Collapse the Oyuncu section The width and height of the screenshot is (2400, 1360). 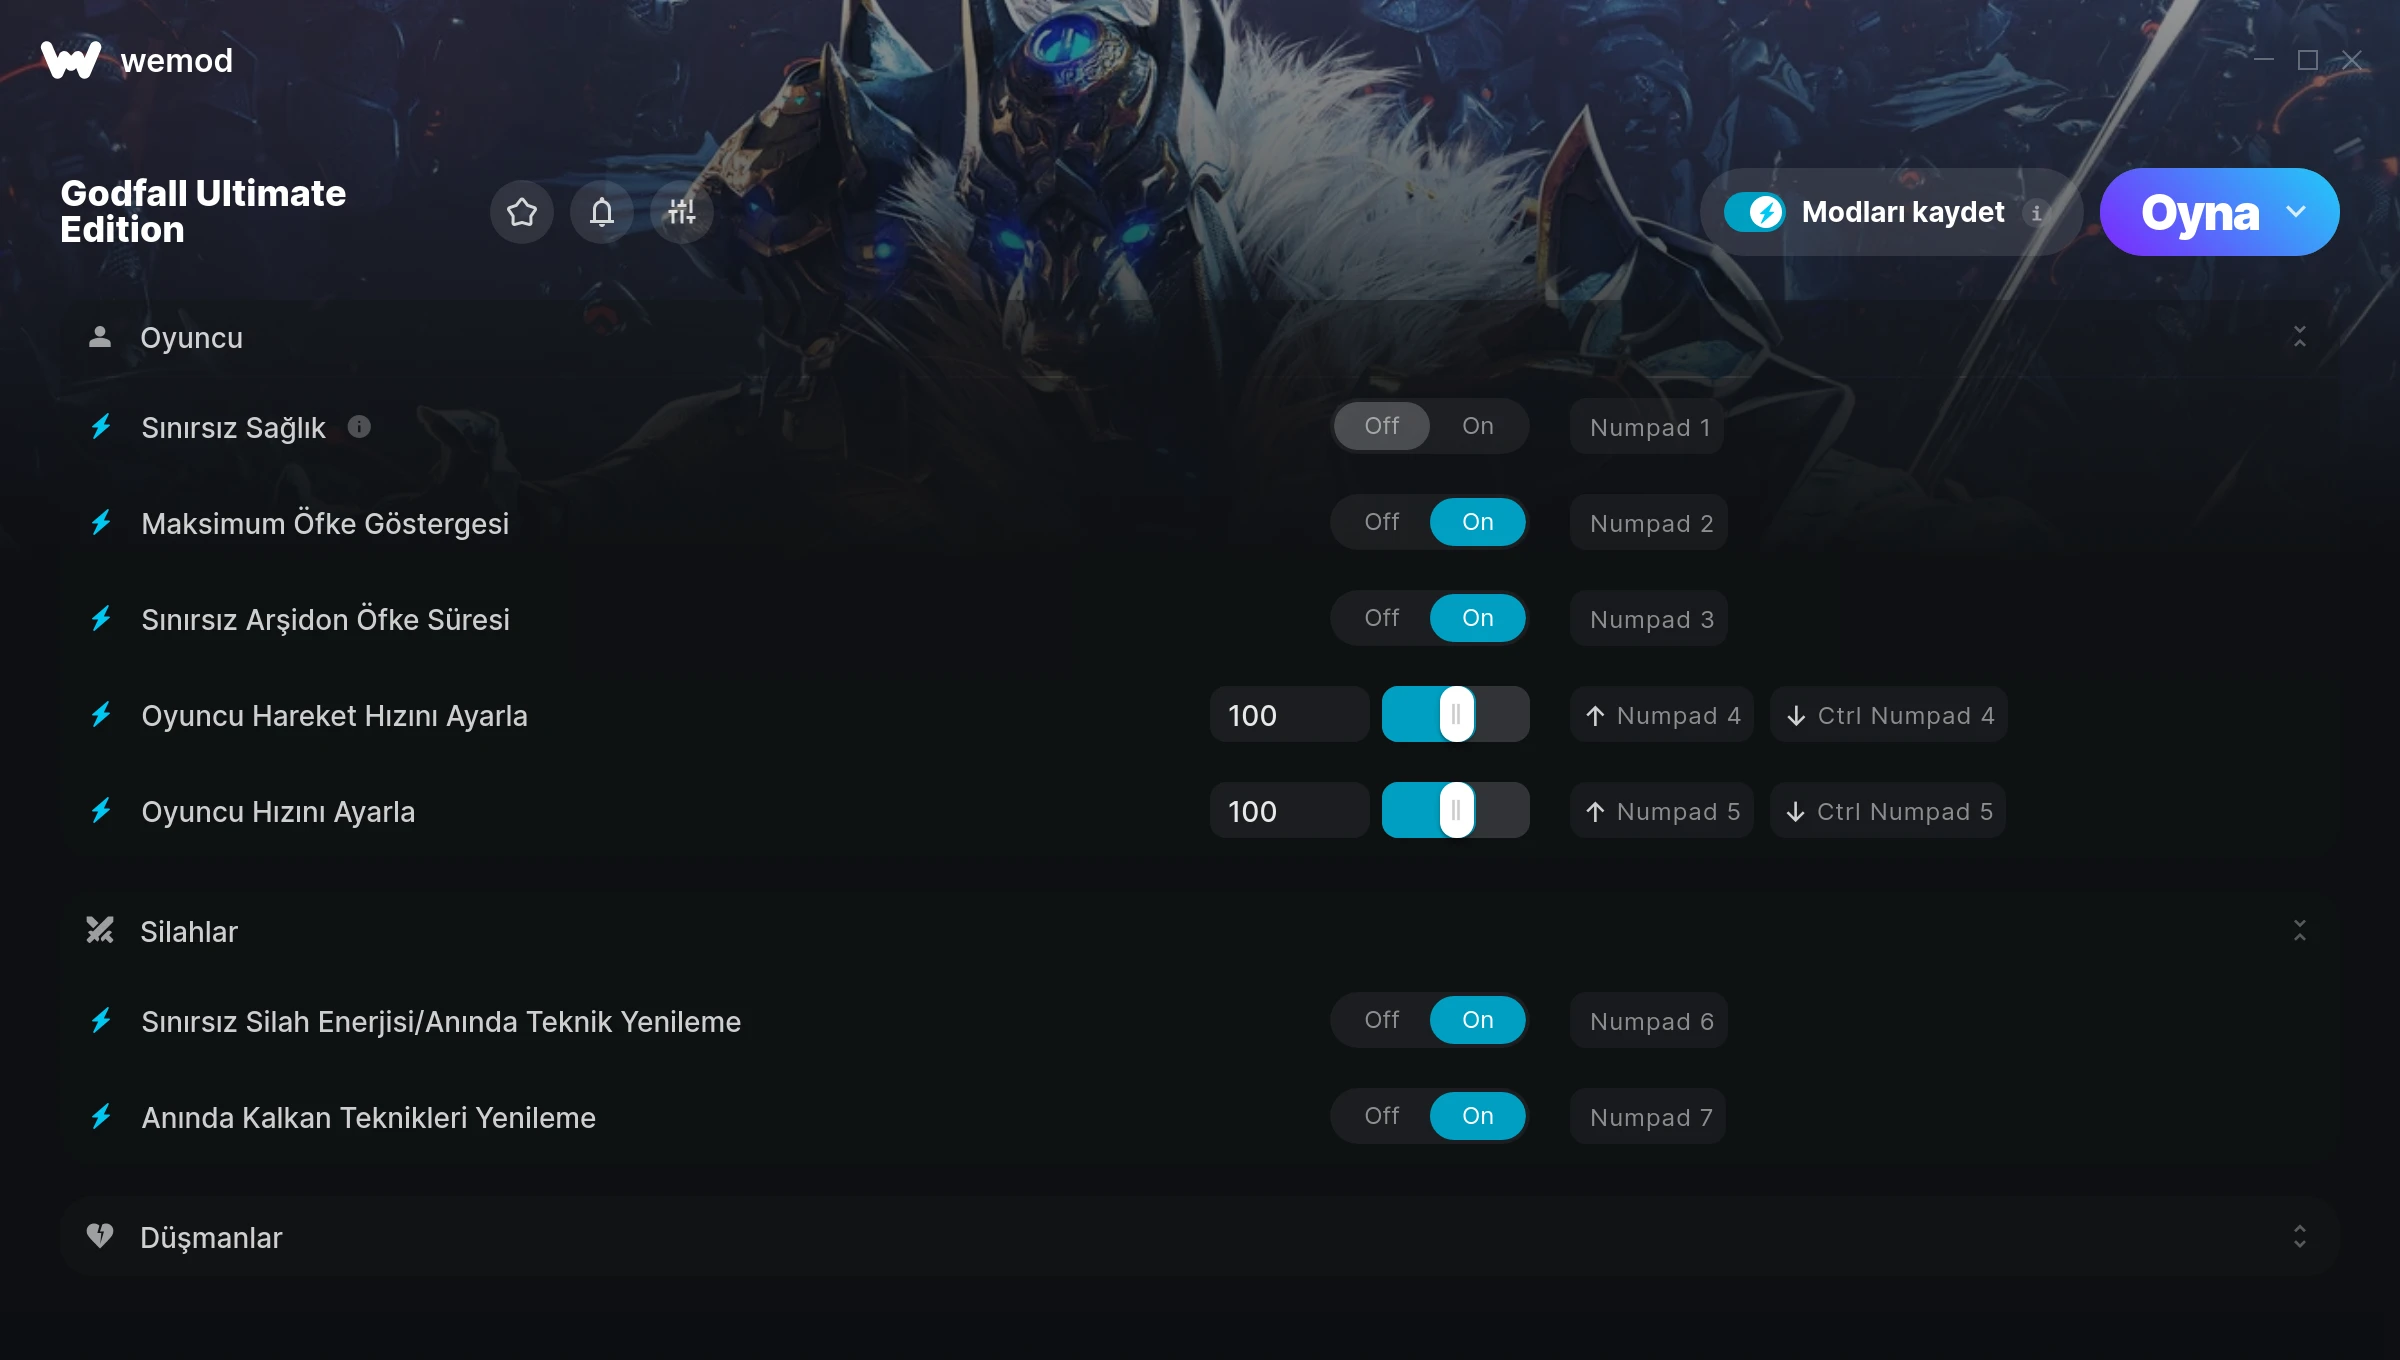(x=2299, y=337)
